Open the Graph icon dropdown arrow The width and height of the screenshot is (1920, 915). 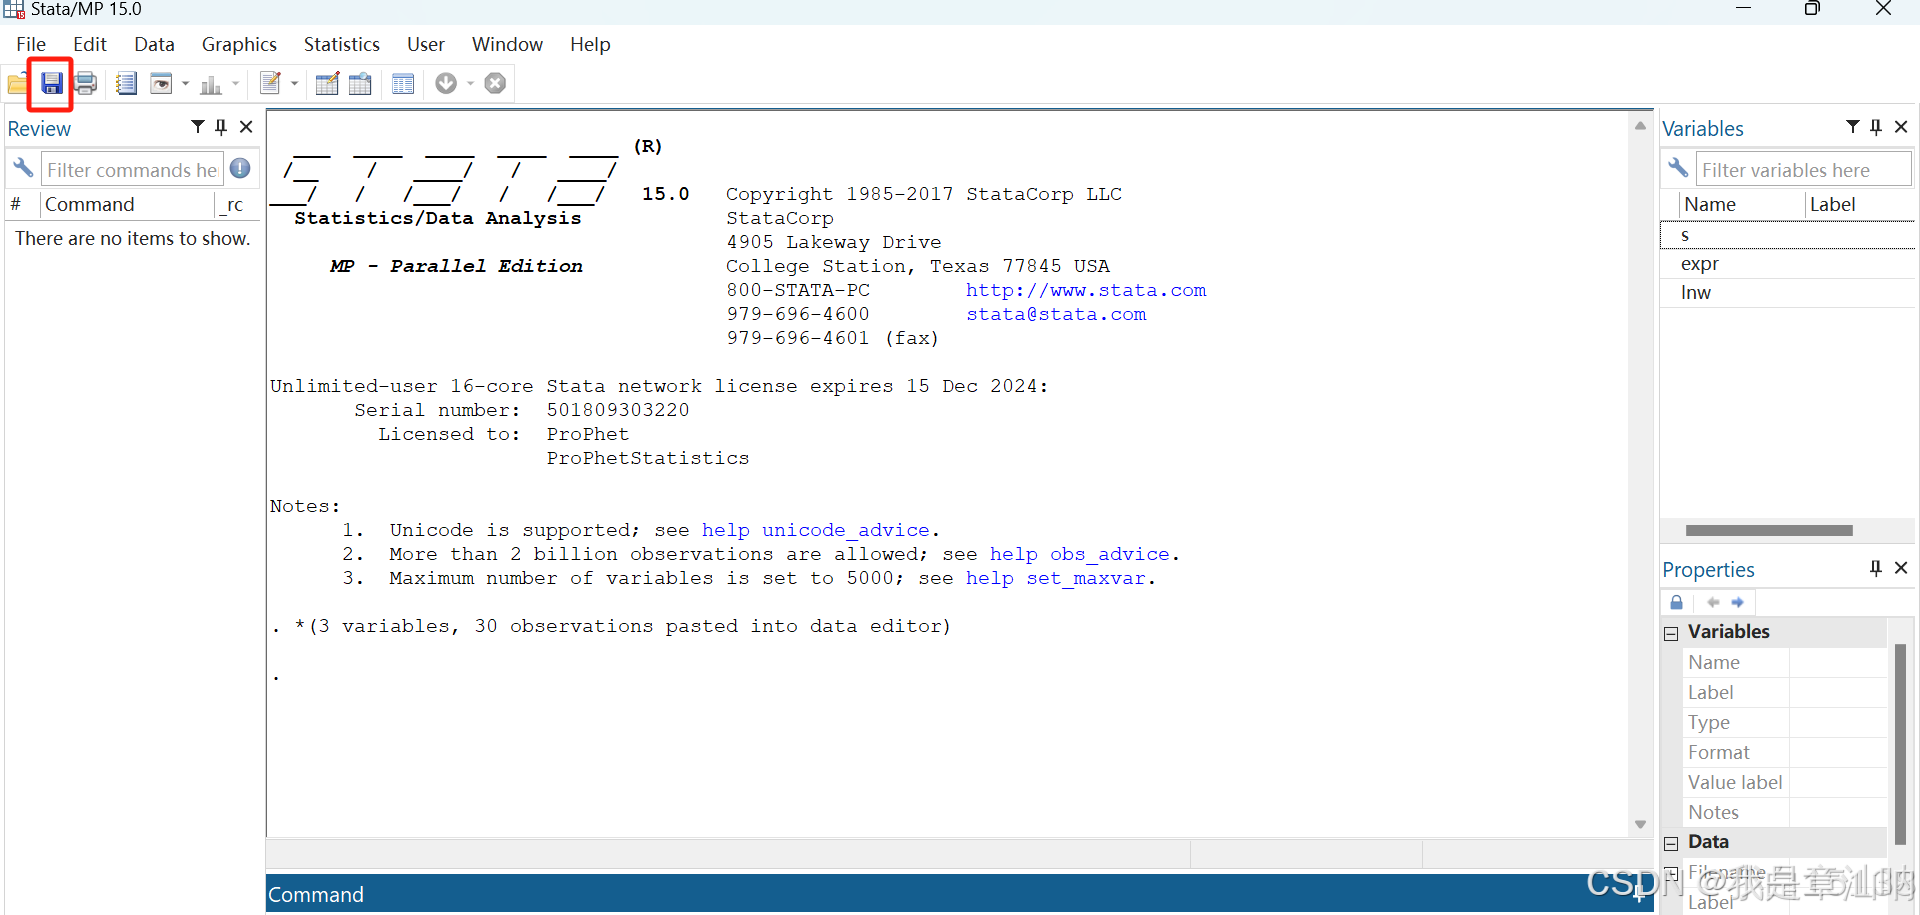click(x=236, y=84)
